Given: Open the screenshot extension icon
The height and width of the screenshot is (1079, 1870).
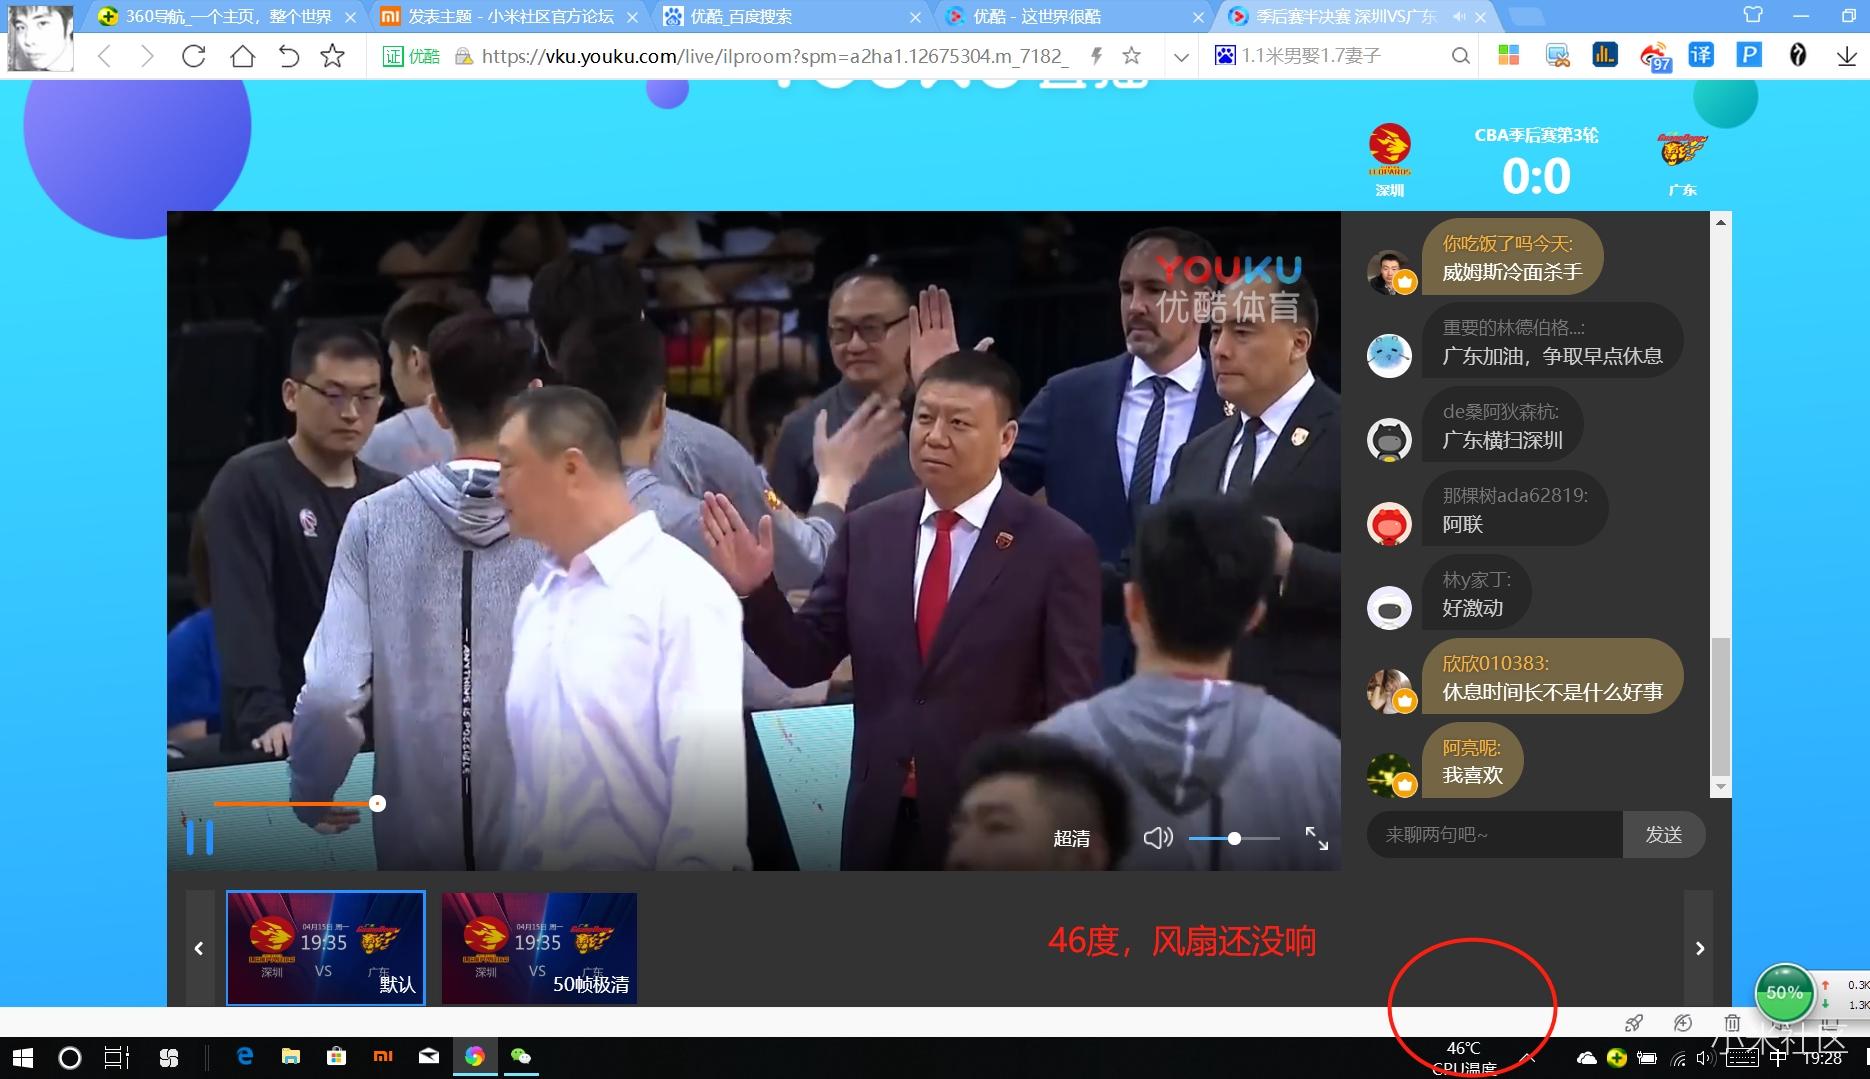Looking at the screenshot, I should [x=1557, y=55].
